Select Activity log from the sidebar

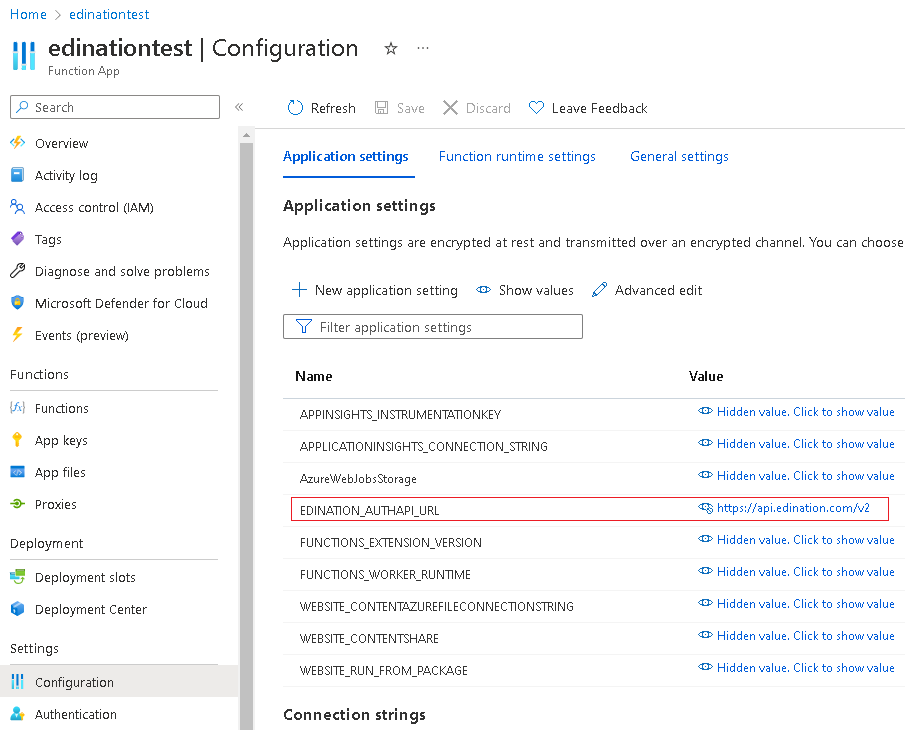tap(66, 175)
